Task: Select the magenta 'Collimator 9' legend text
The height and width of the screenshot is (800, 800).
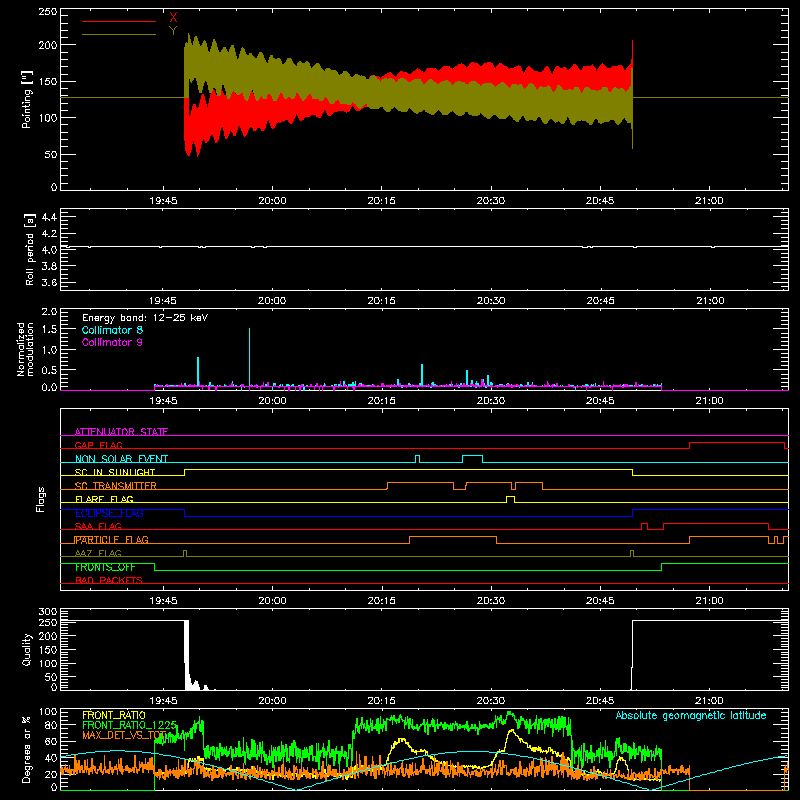Action: [x=112, y=342]
